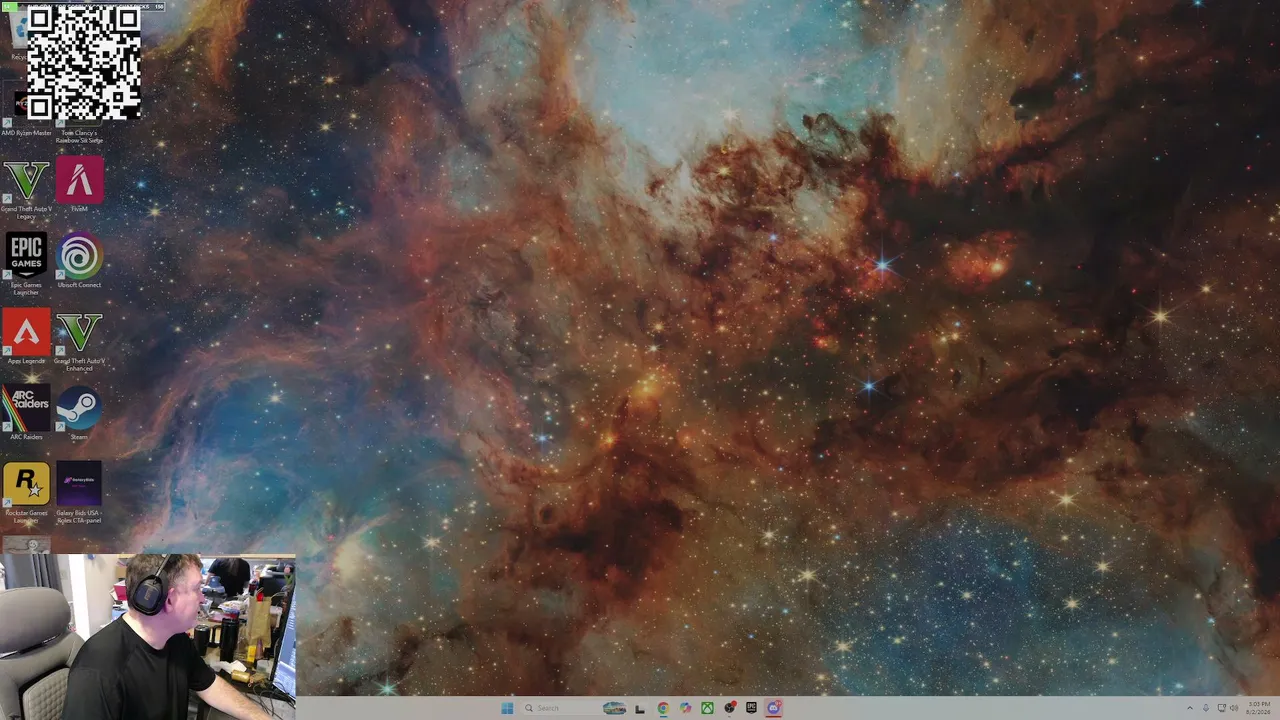The height and width of the screenshot is (720, 1280).
Task: Click the Tom Clancy's Rainbow Six Siege label
Action: [79, 137]
